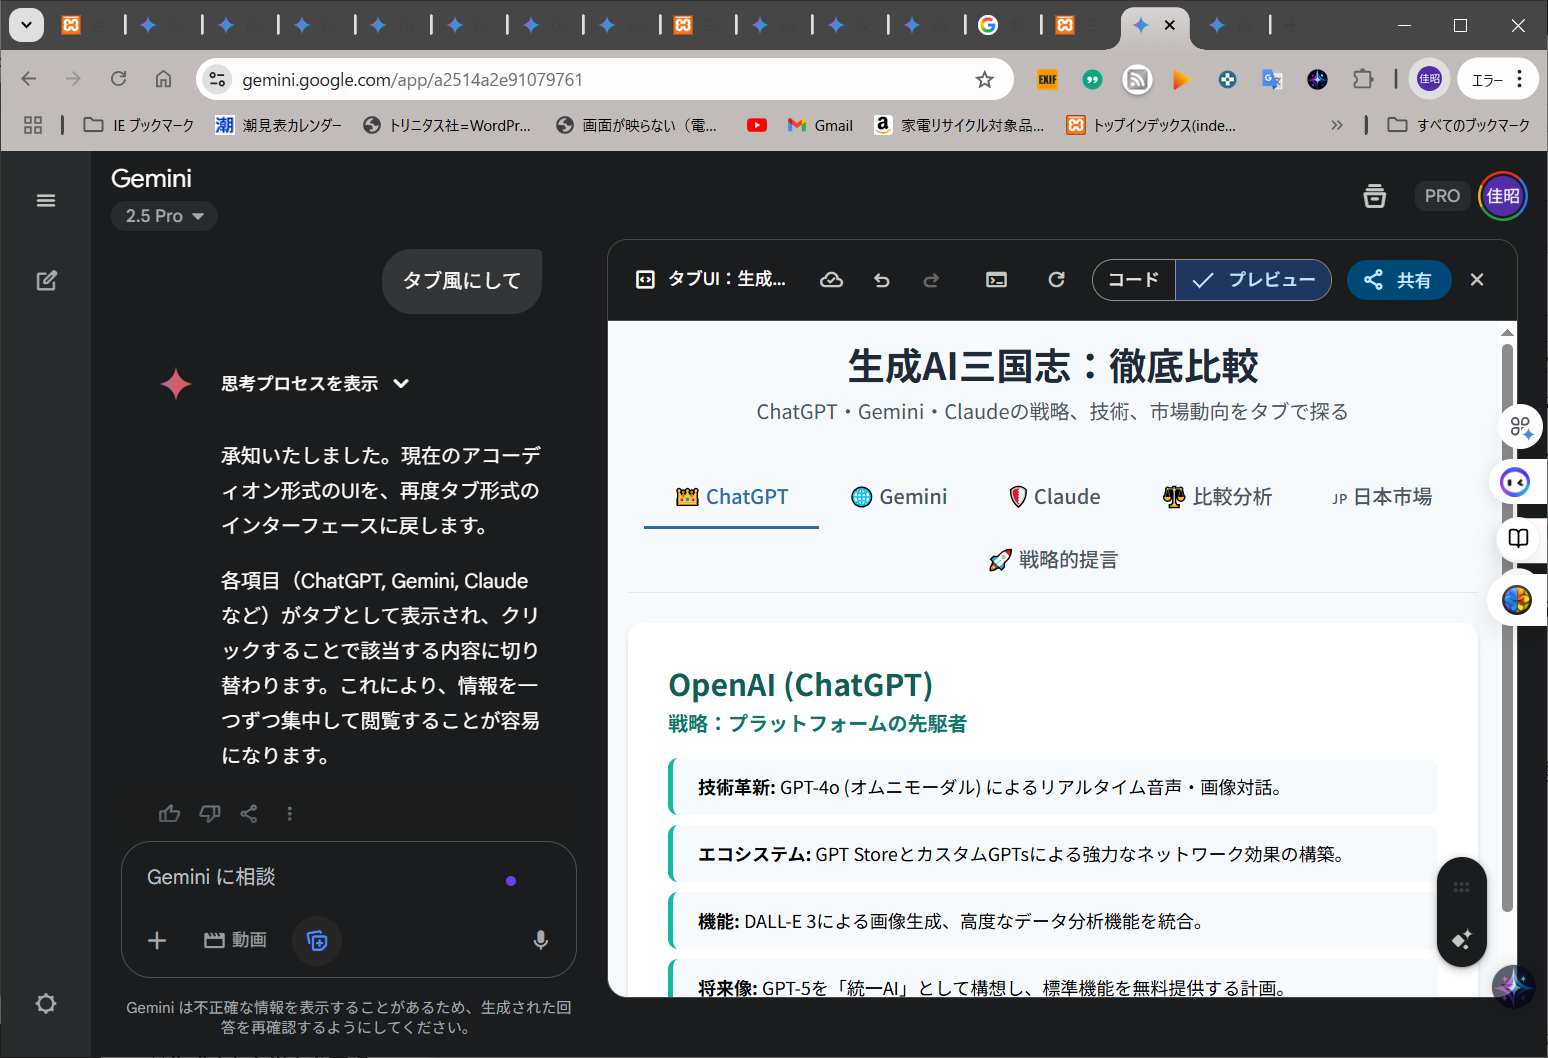Open the tab search dropdown in Chrome
The height and width of the screenshot is (1058, 1548).
(26, 25)
